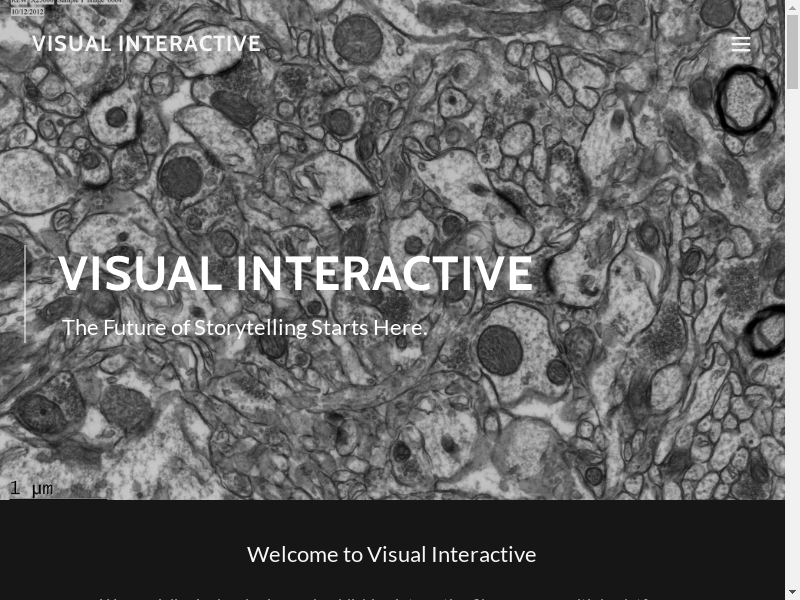The image size is (800, 600).
Task: Click the dark round organelle below the tagline
Action: coord(500,350)
